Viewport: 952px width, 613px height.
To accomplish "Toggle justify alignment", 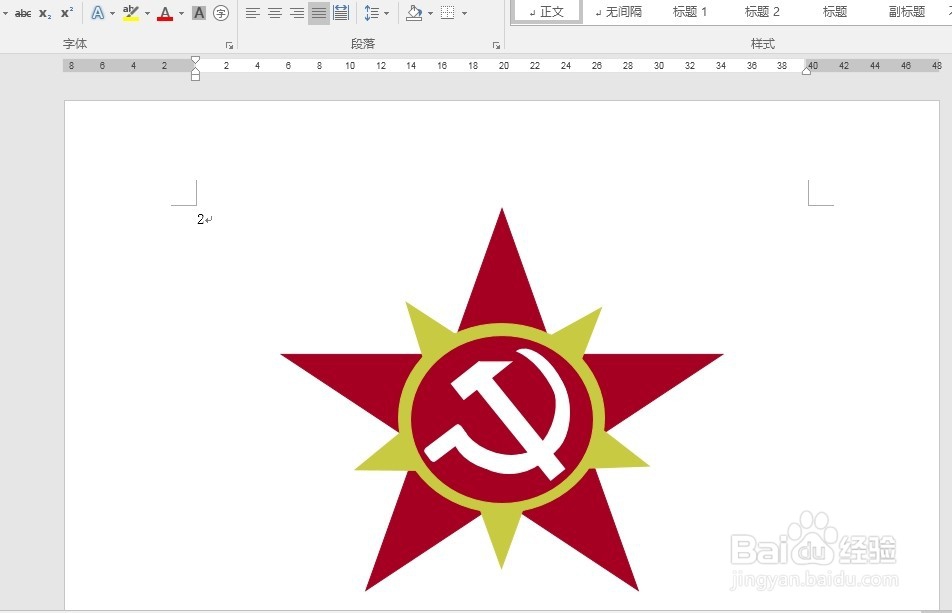I will pyautogui.click(x=319, y=13).
